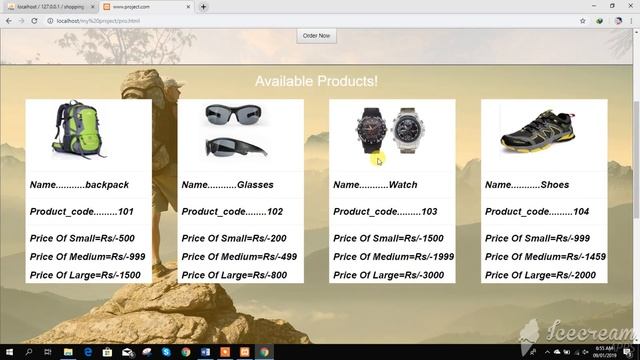Click Product_code 104 text
The height and width of the screenshot is (360, 640).
click(x=537, y=212)
